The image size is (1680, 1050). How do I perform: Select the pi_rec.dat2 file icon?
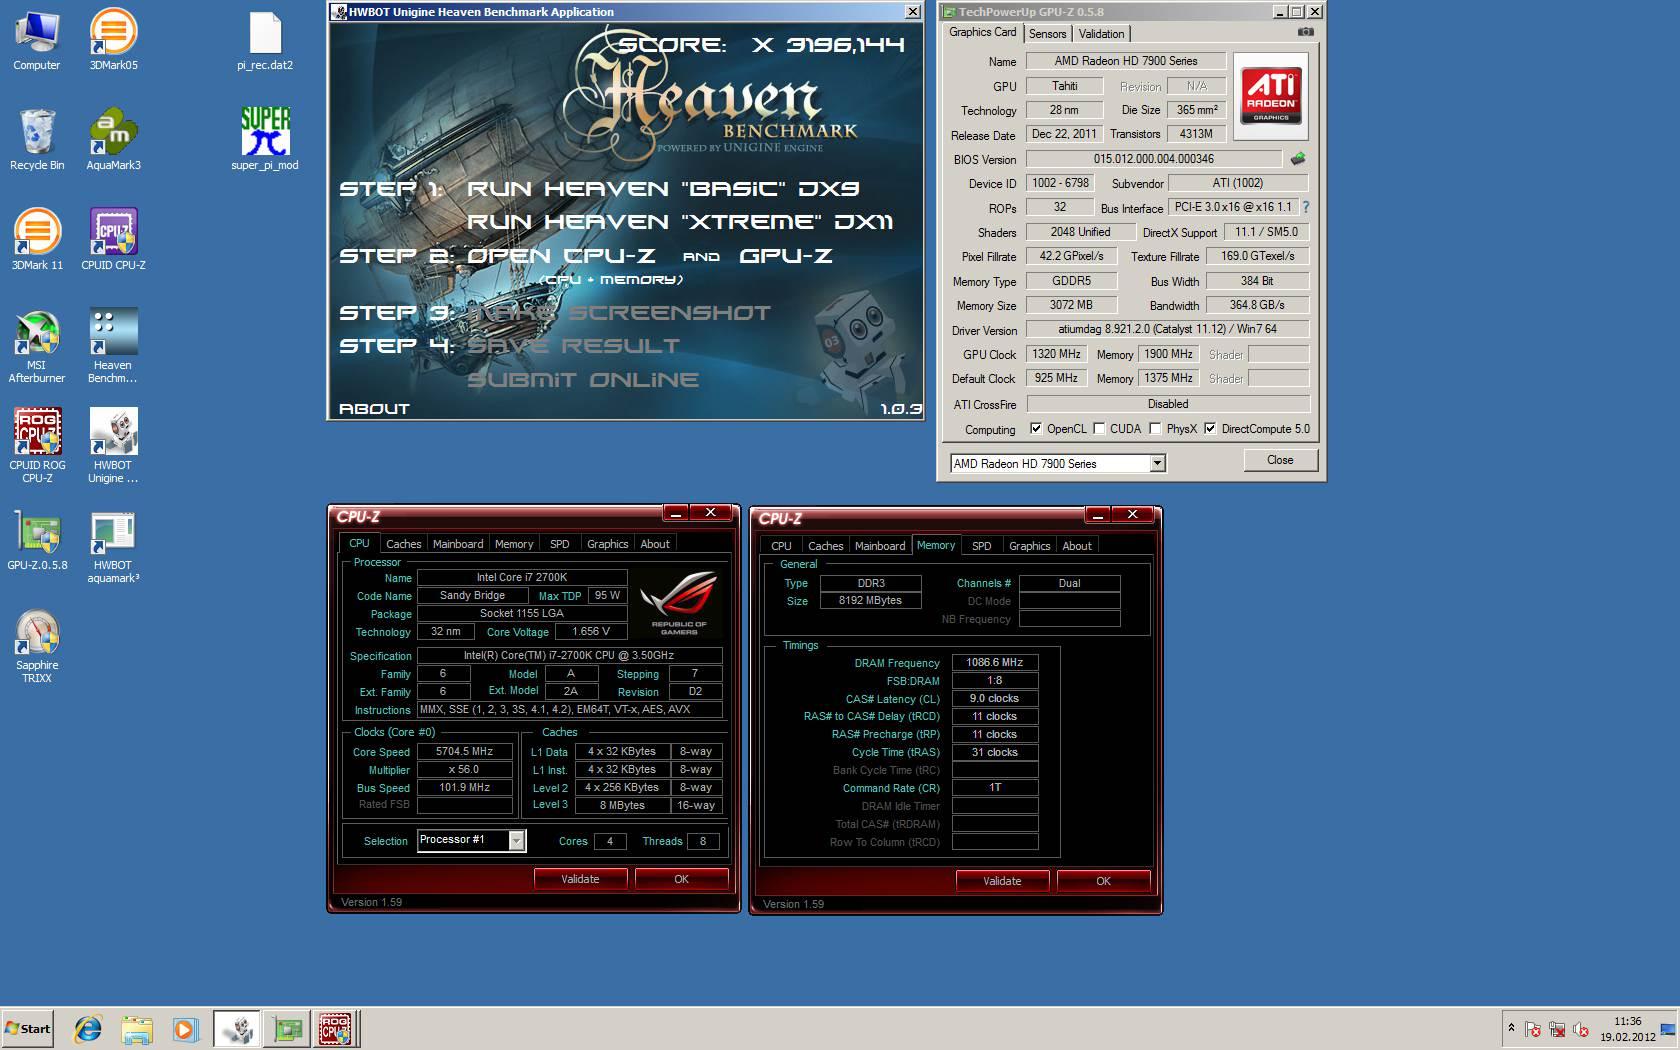click(265, 40)
